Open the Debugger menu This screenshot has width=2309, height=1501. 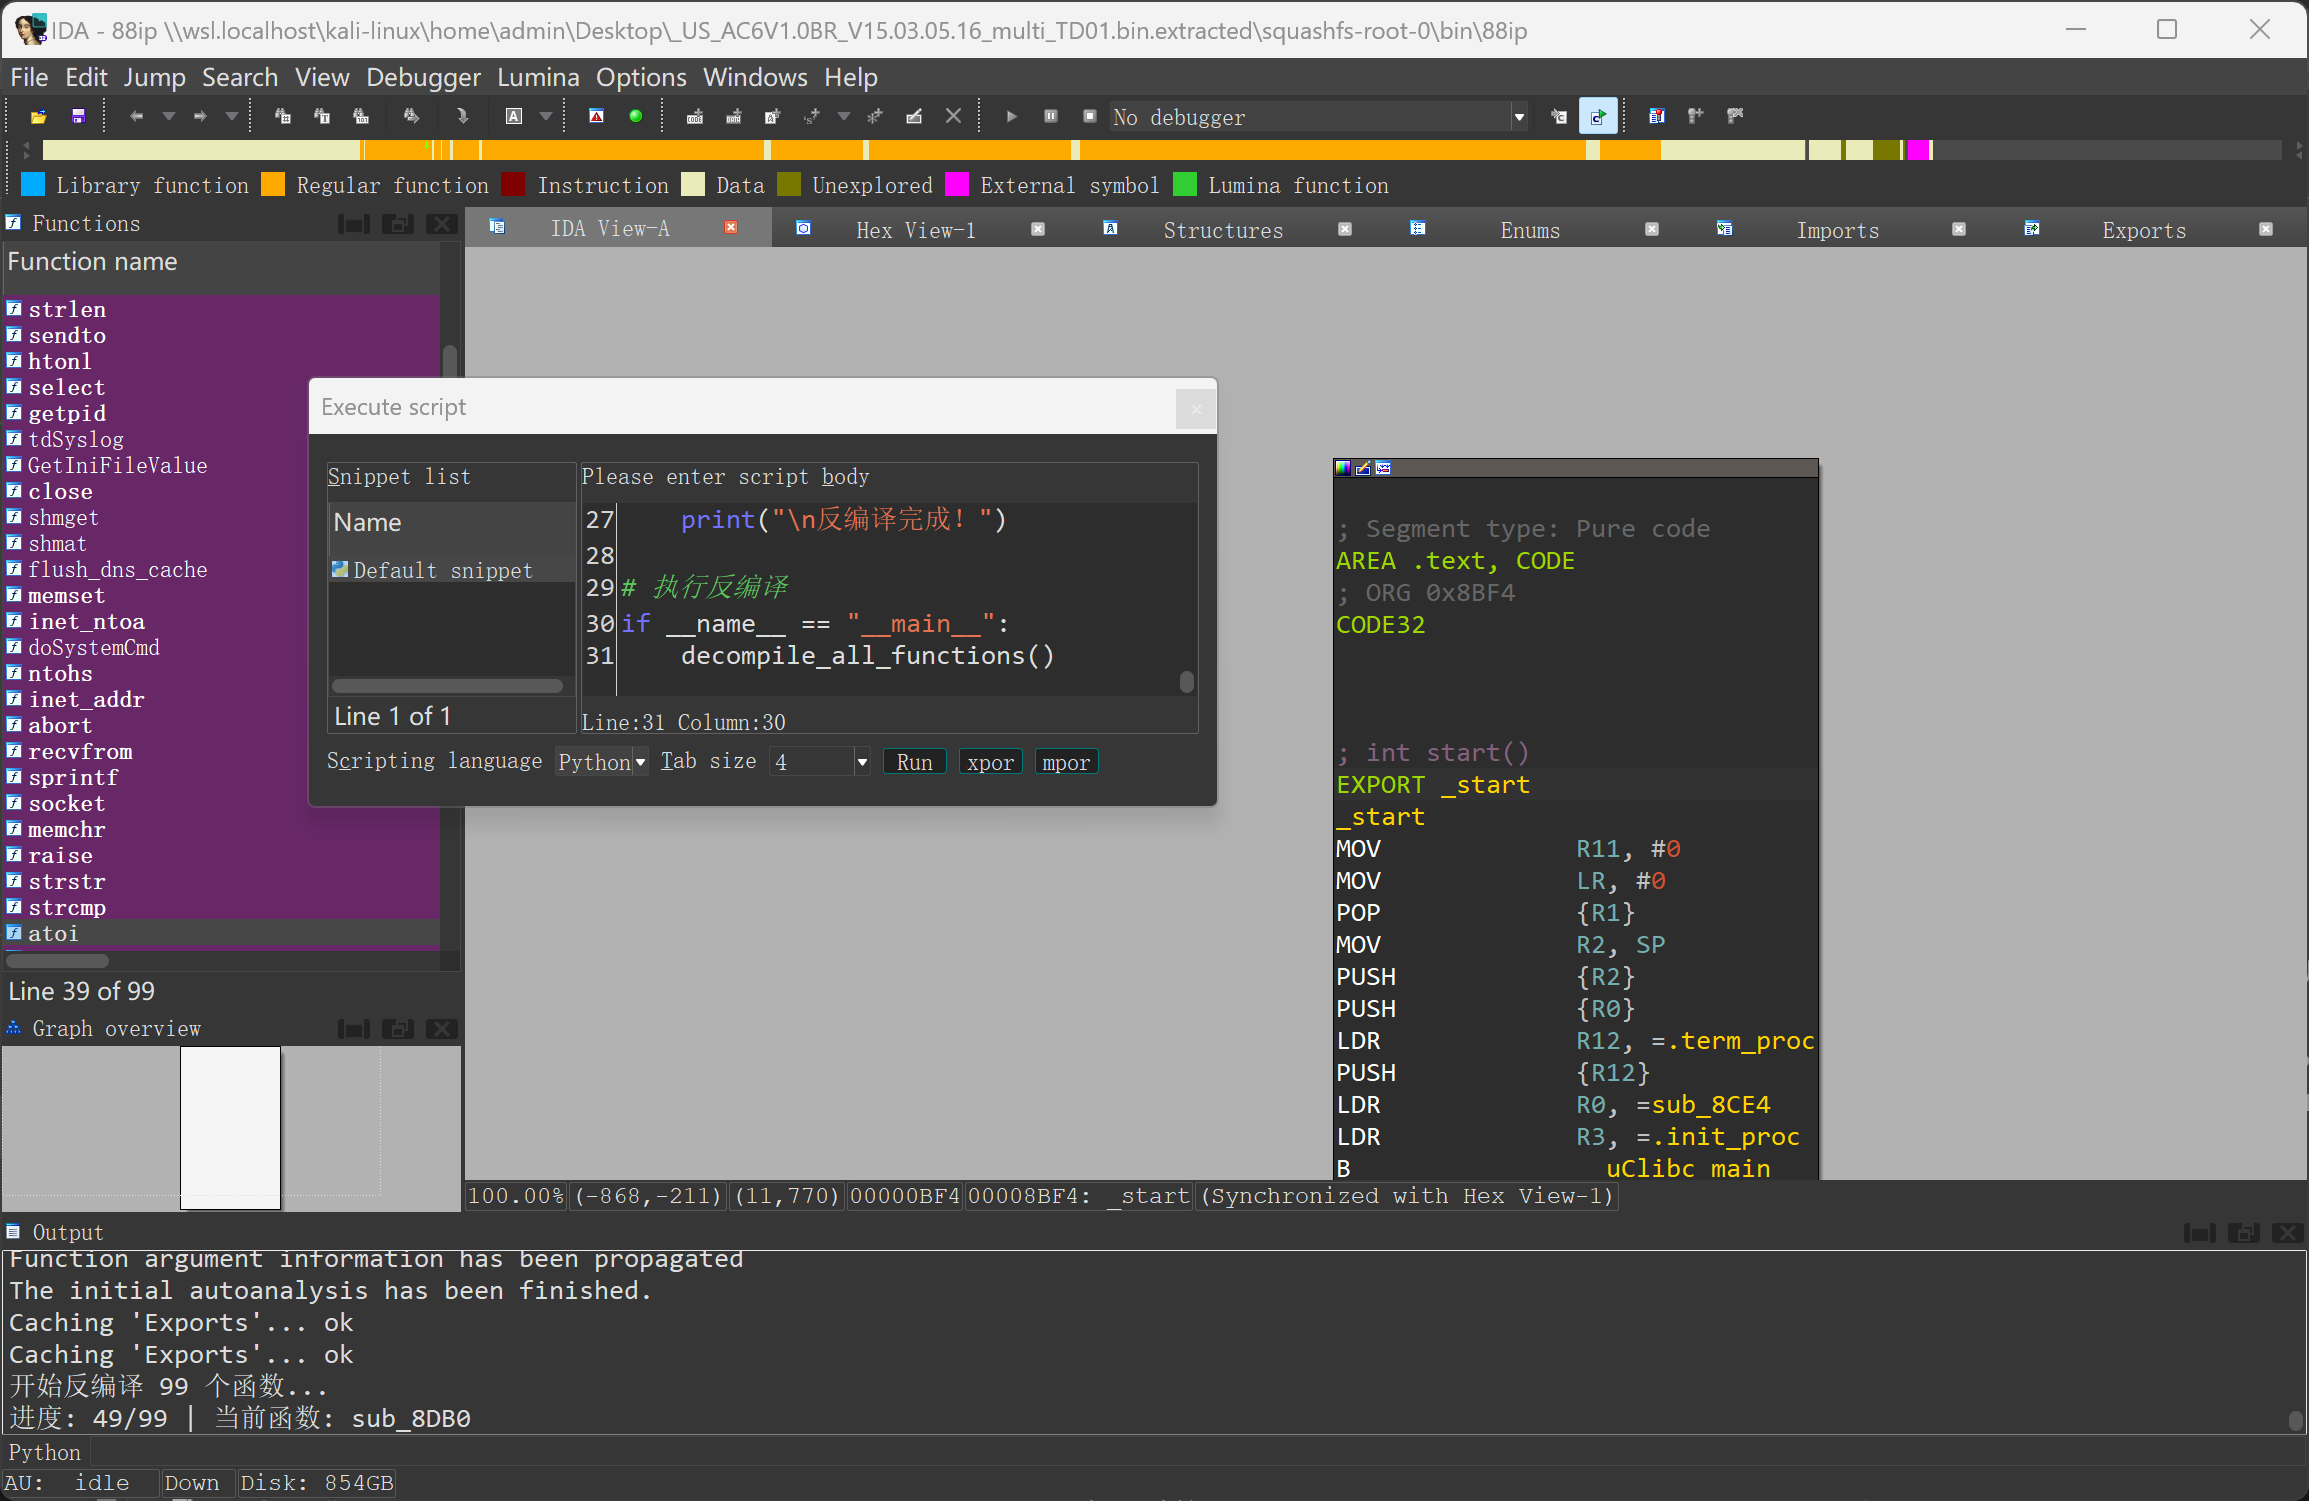(423, 77)
